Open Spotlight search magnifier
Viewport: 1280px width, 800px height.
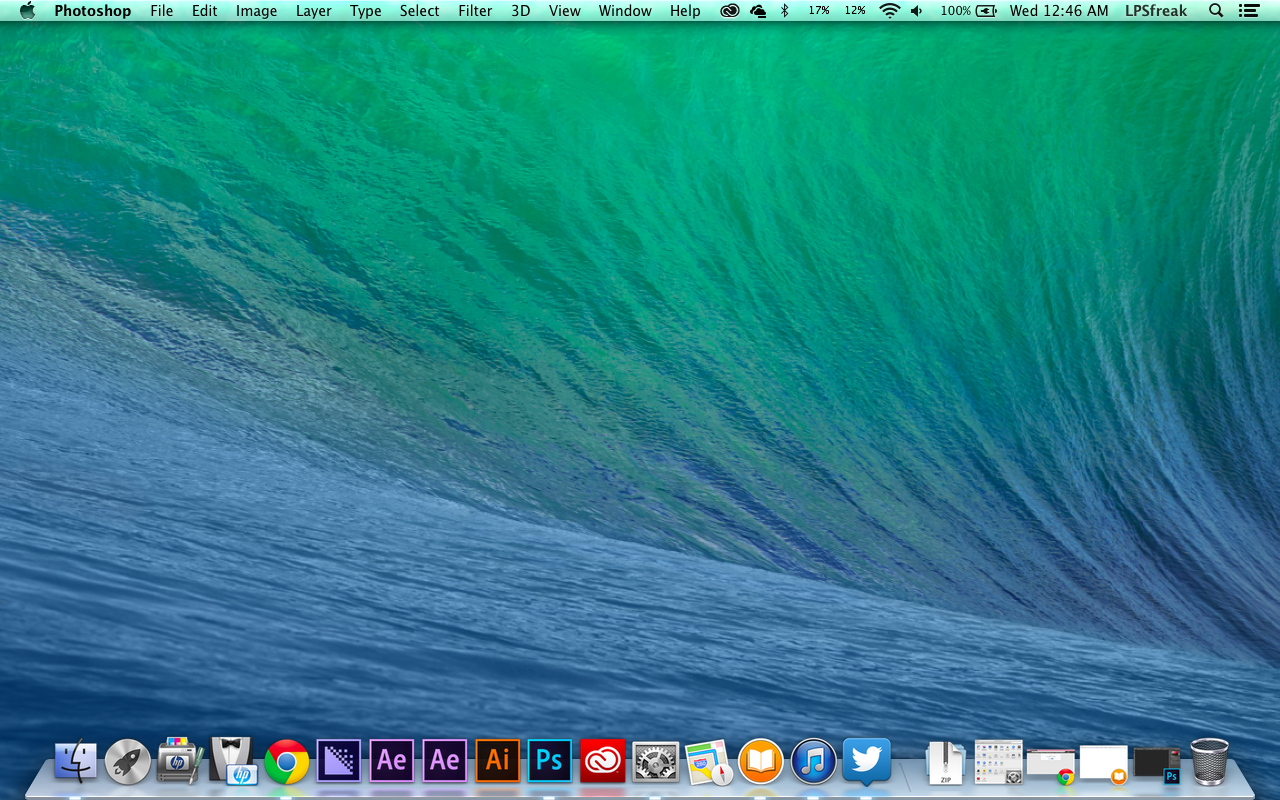click(x=1216, y=11)
